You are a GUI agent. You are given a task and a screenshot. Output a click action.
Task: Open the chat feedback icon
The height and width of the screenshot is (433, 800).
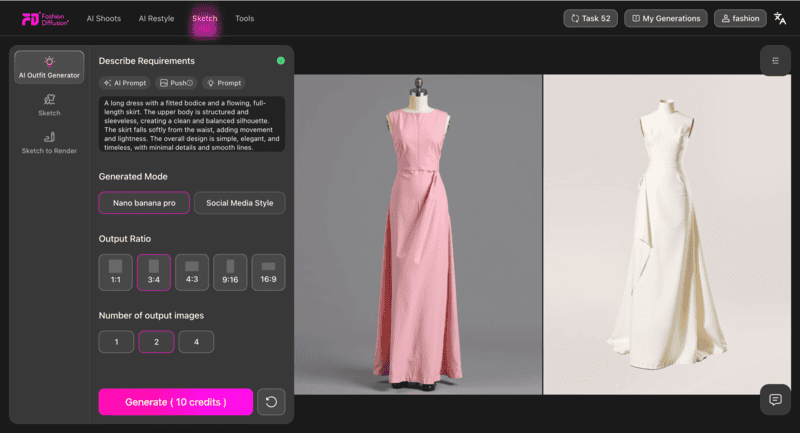[x=775, y=399]
